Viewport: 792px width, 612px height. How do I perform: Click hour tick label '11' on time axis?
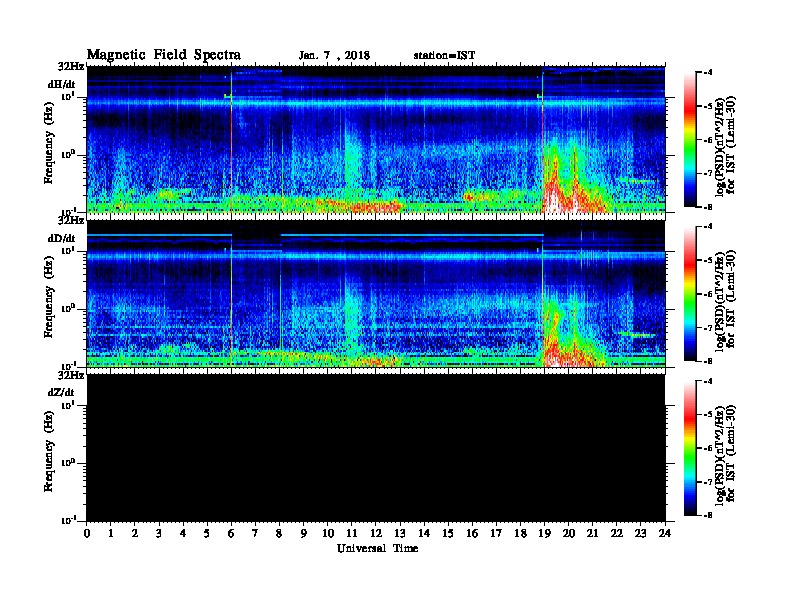(352, 534)
